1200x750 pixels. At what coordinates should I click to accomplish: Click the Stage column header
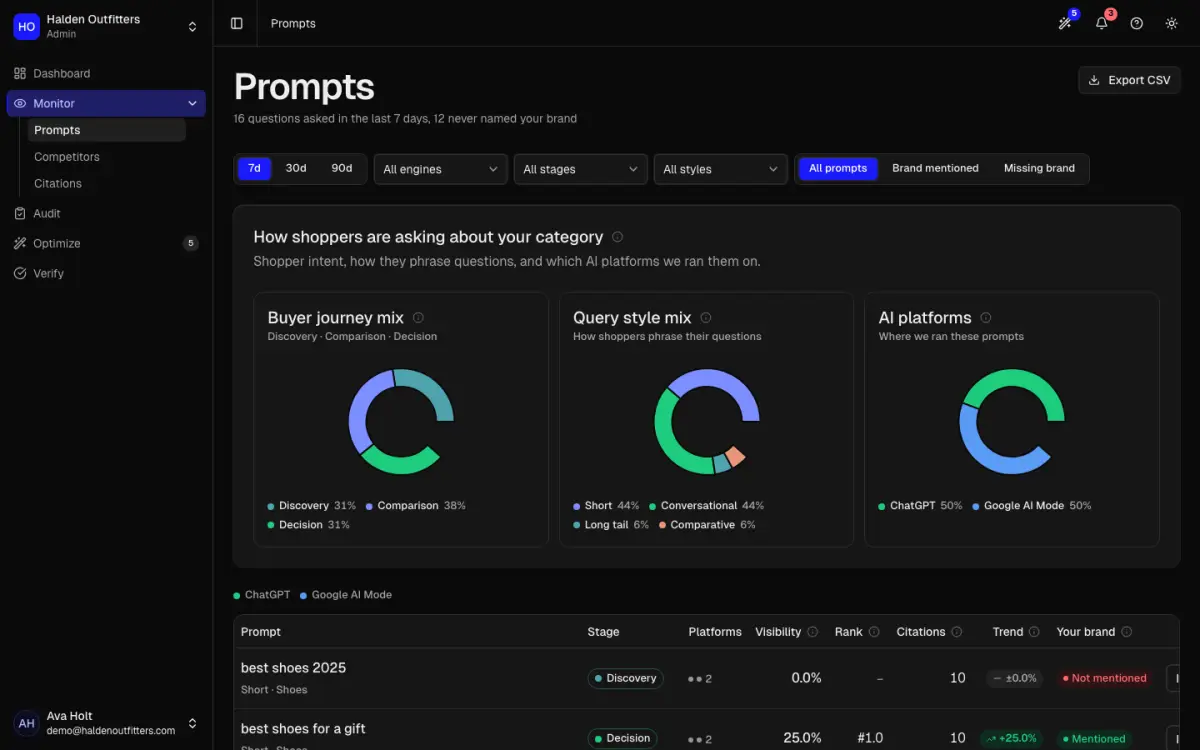tap(603, 632)
